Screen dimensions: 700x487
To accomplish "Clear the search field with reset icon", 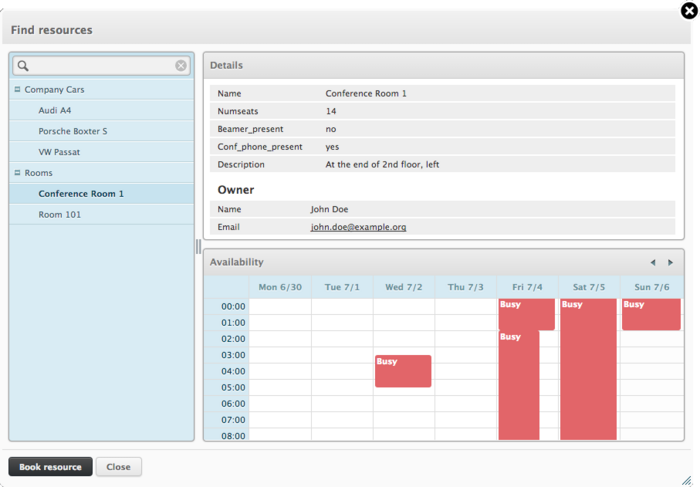I will [x=181, y=66].
